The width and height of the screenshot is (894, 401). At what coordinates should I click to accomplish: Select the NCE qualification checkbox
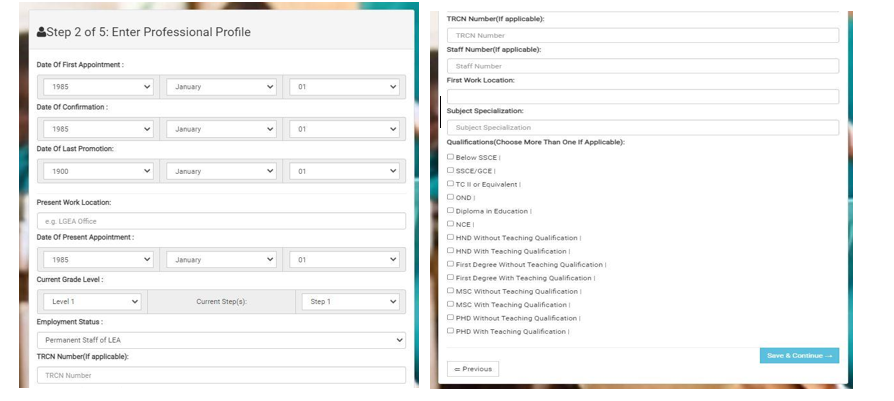[451, 224]
